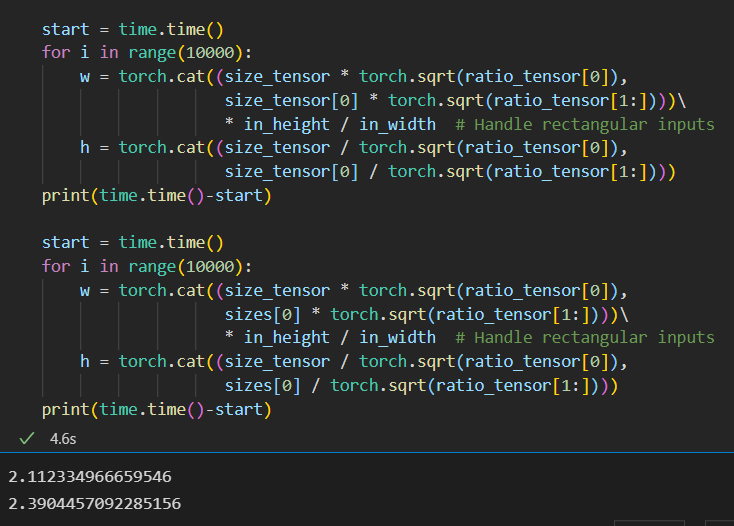The width and height of the screenshot is (734, 526).
Task: Click the blue divider above cell output
Action: pos(367,453)
